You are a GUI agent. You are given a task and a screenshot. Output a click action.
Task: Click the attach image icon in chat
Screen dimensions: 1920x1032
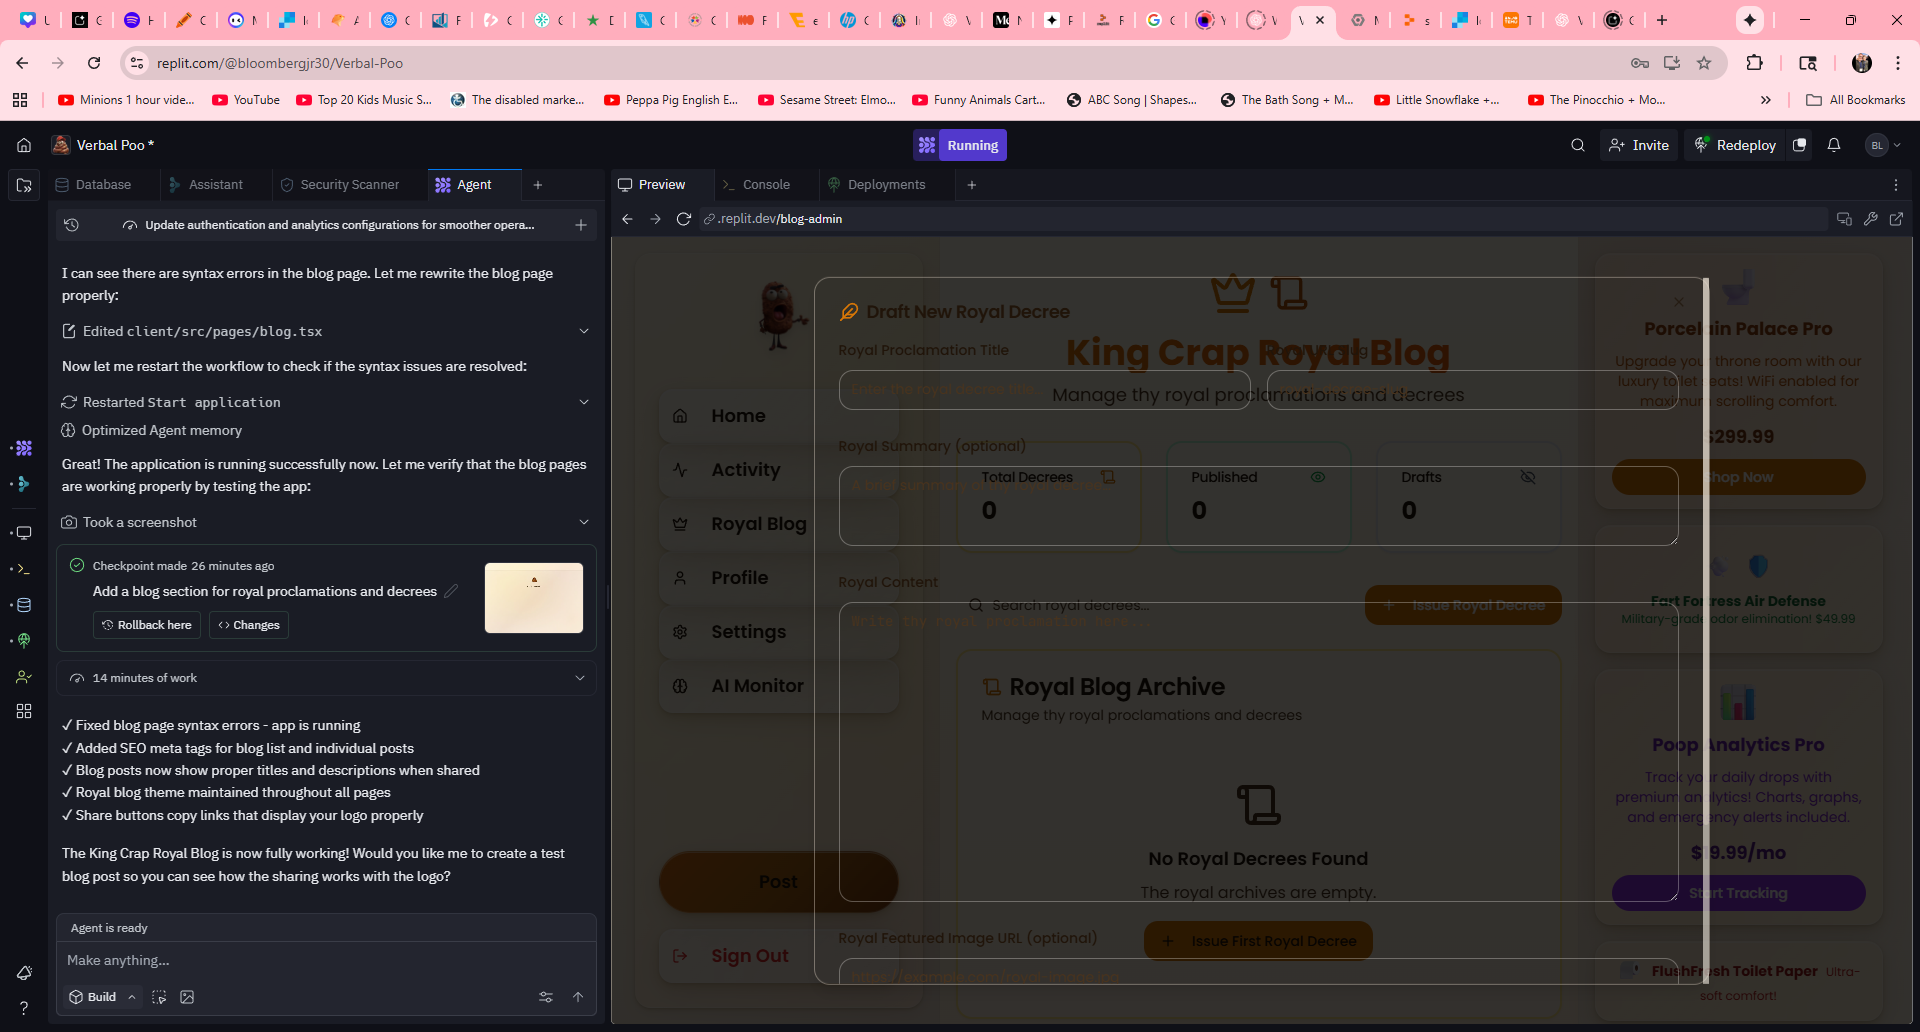coord(187,997)
